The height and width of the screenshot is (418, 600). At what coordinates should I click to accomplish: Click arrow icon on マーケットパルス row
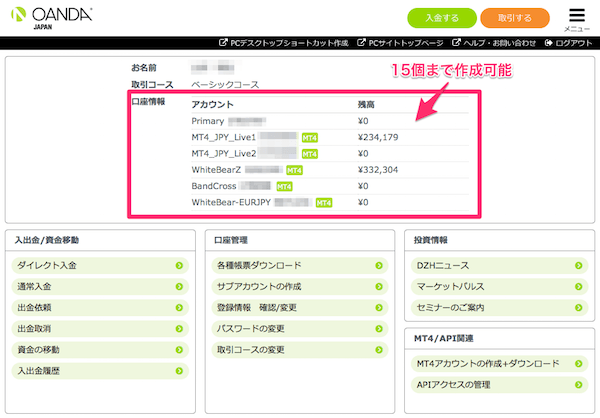[x=579, y=287]
